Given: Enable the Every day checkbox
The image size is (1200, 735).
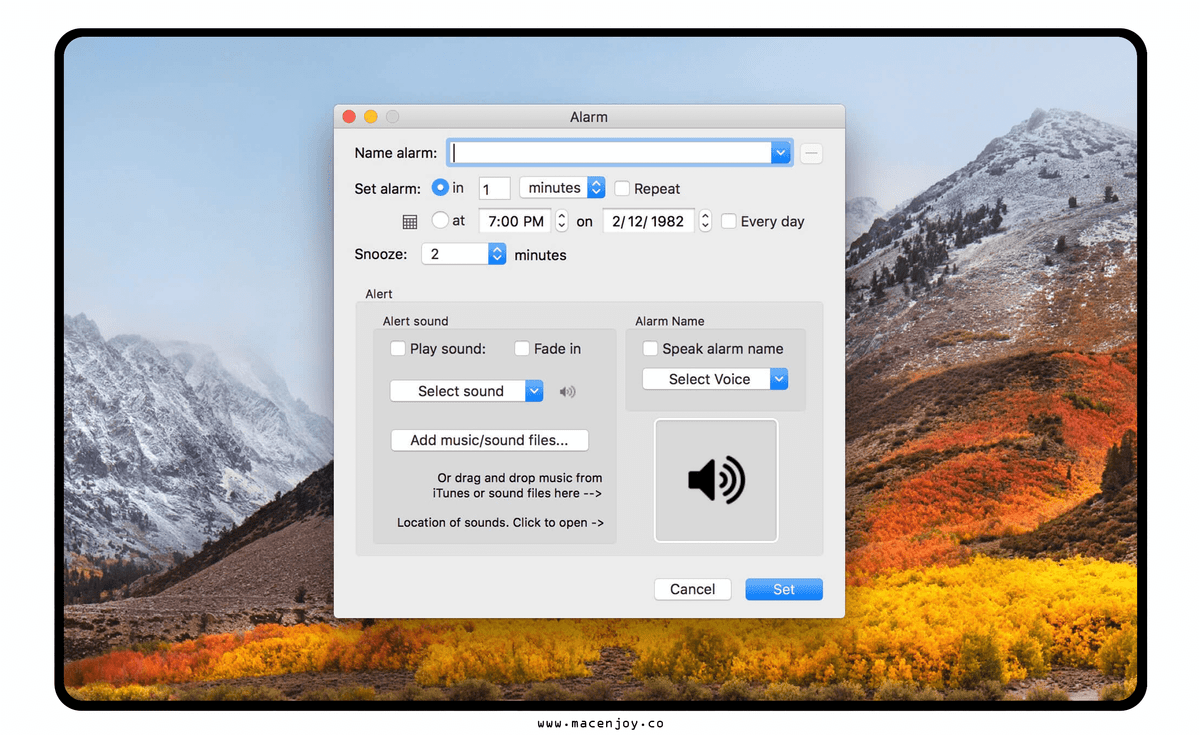Looking at the screenshot, I should (x=729, y=221).
